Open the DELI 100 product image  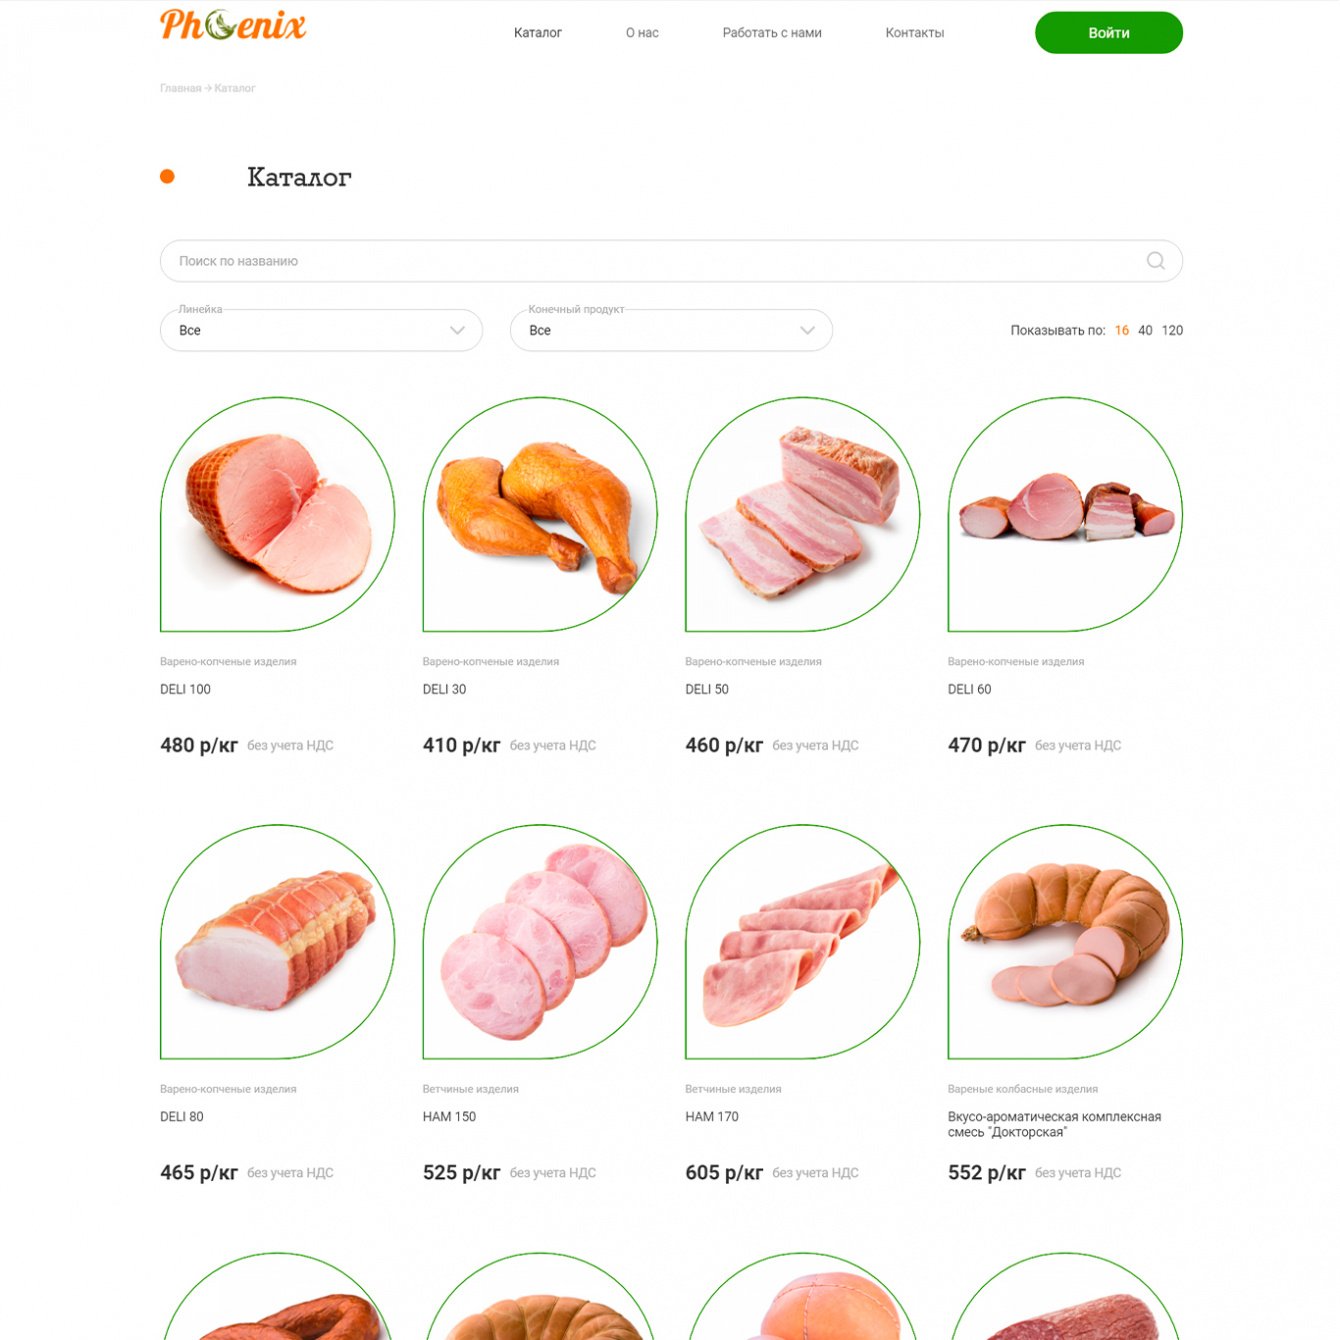tap(278, 514)
